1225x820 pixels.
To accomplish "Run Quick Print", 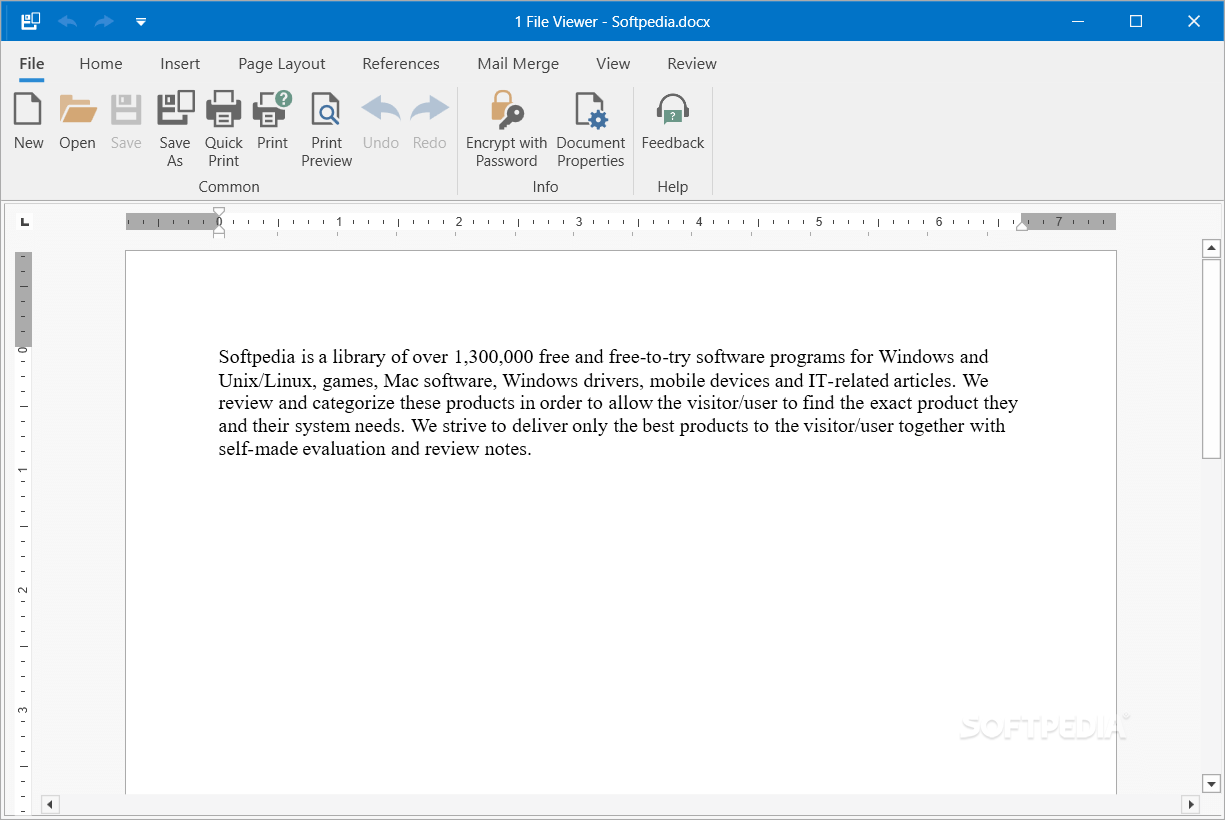I will coord(224,130).
